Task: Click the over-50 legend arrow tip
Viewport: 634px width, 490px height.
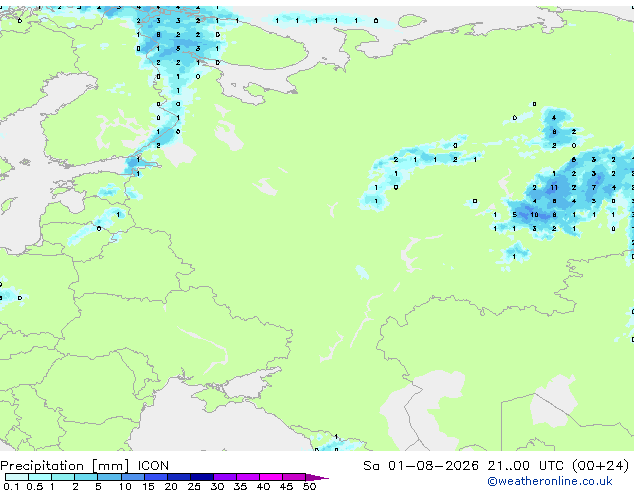Action: point(317,477)
